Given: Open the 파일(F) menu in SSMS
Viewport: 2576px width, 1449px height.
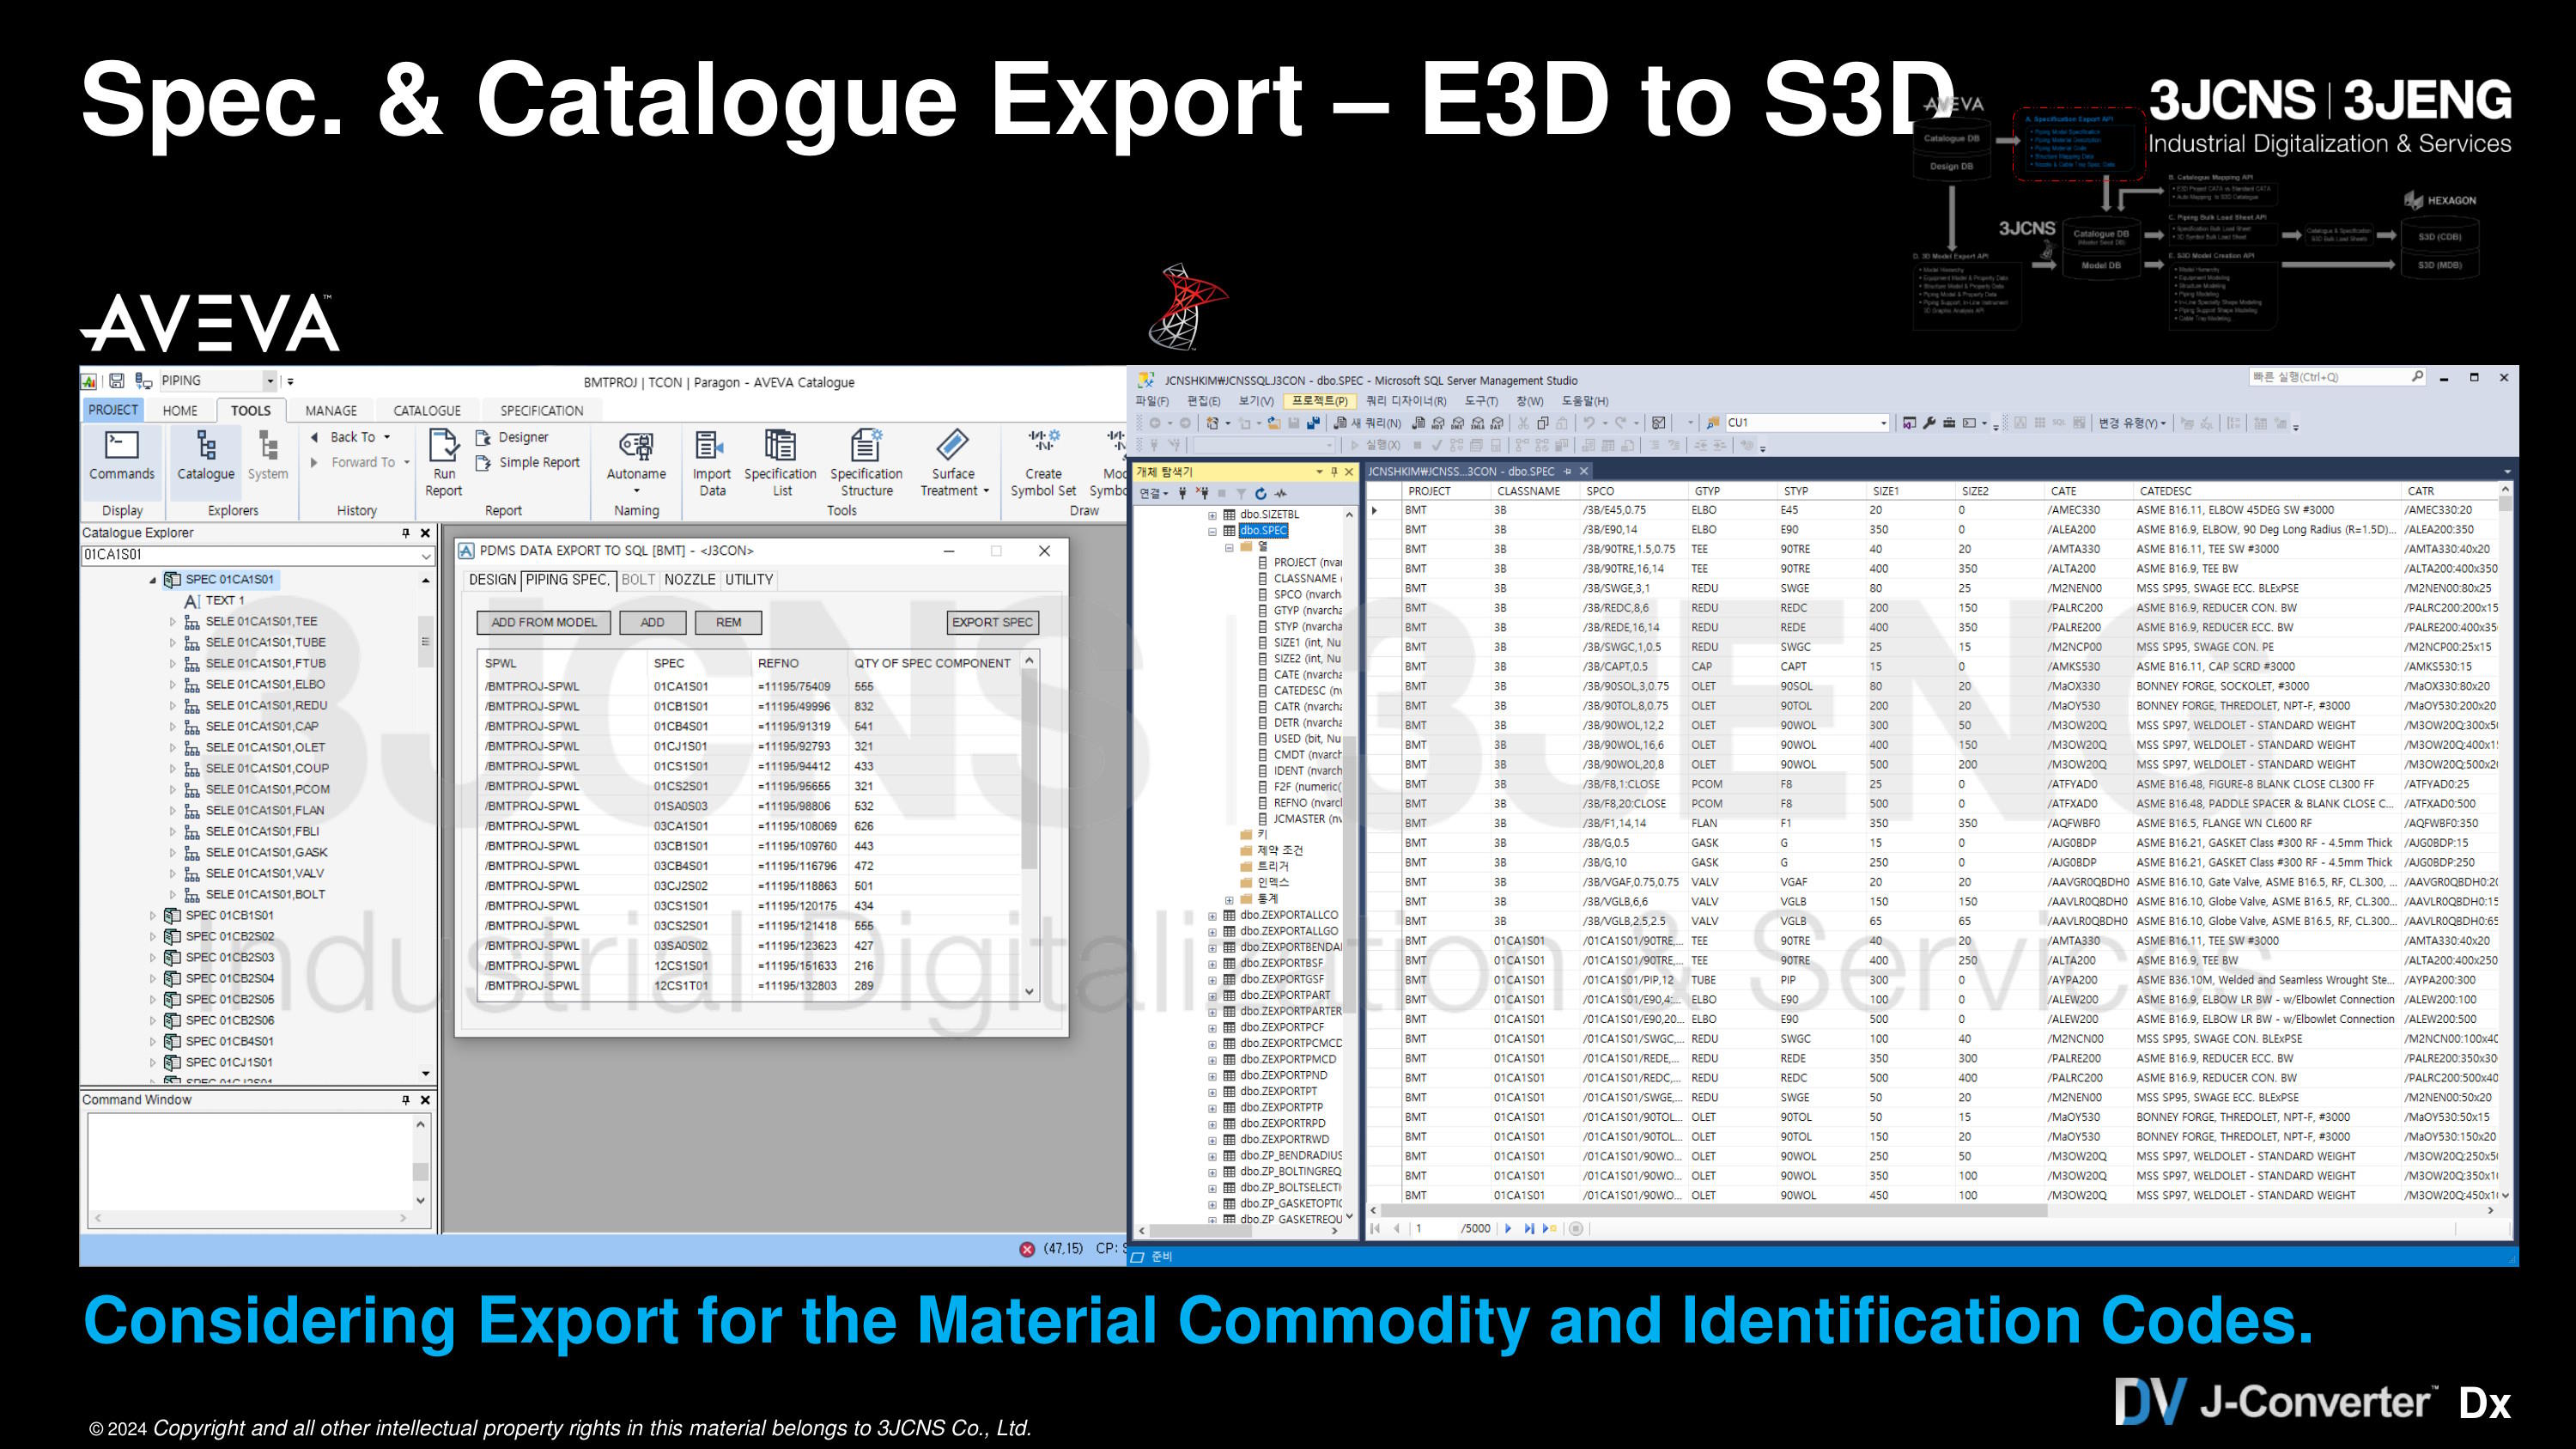Looking at the screenshot, I should click(x=1152, y=401).
